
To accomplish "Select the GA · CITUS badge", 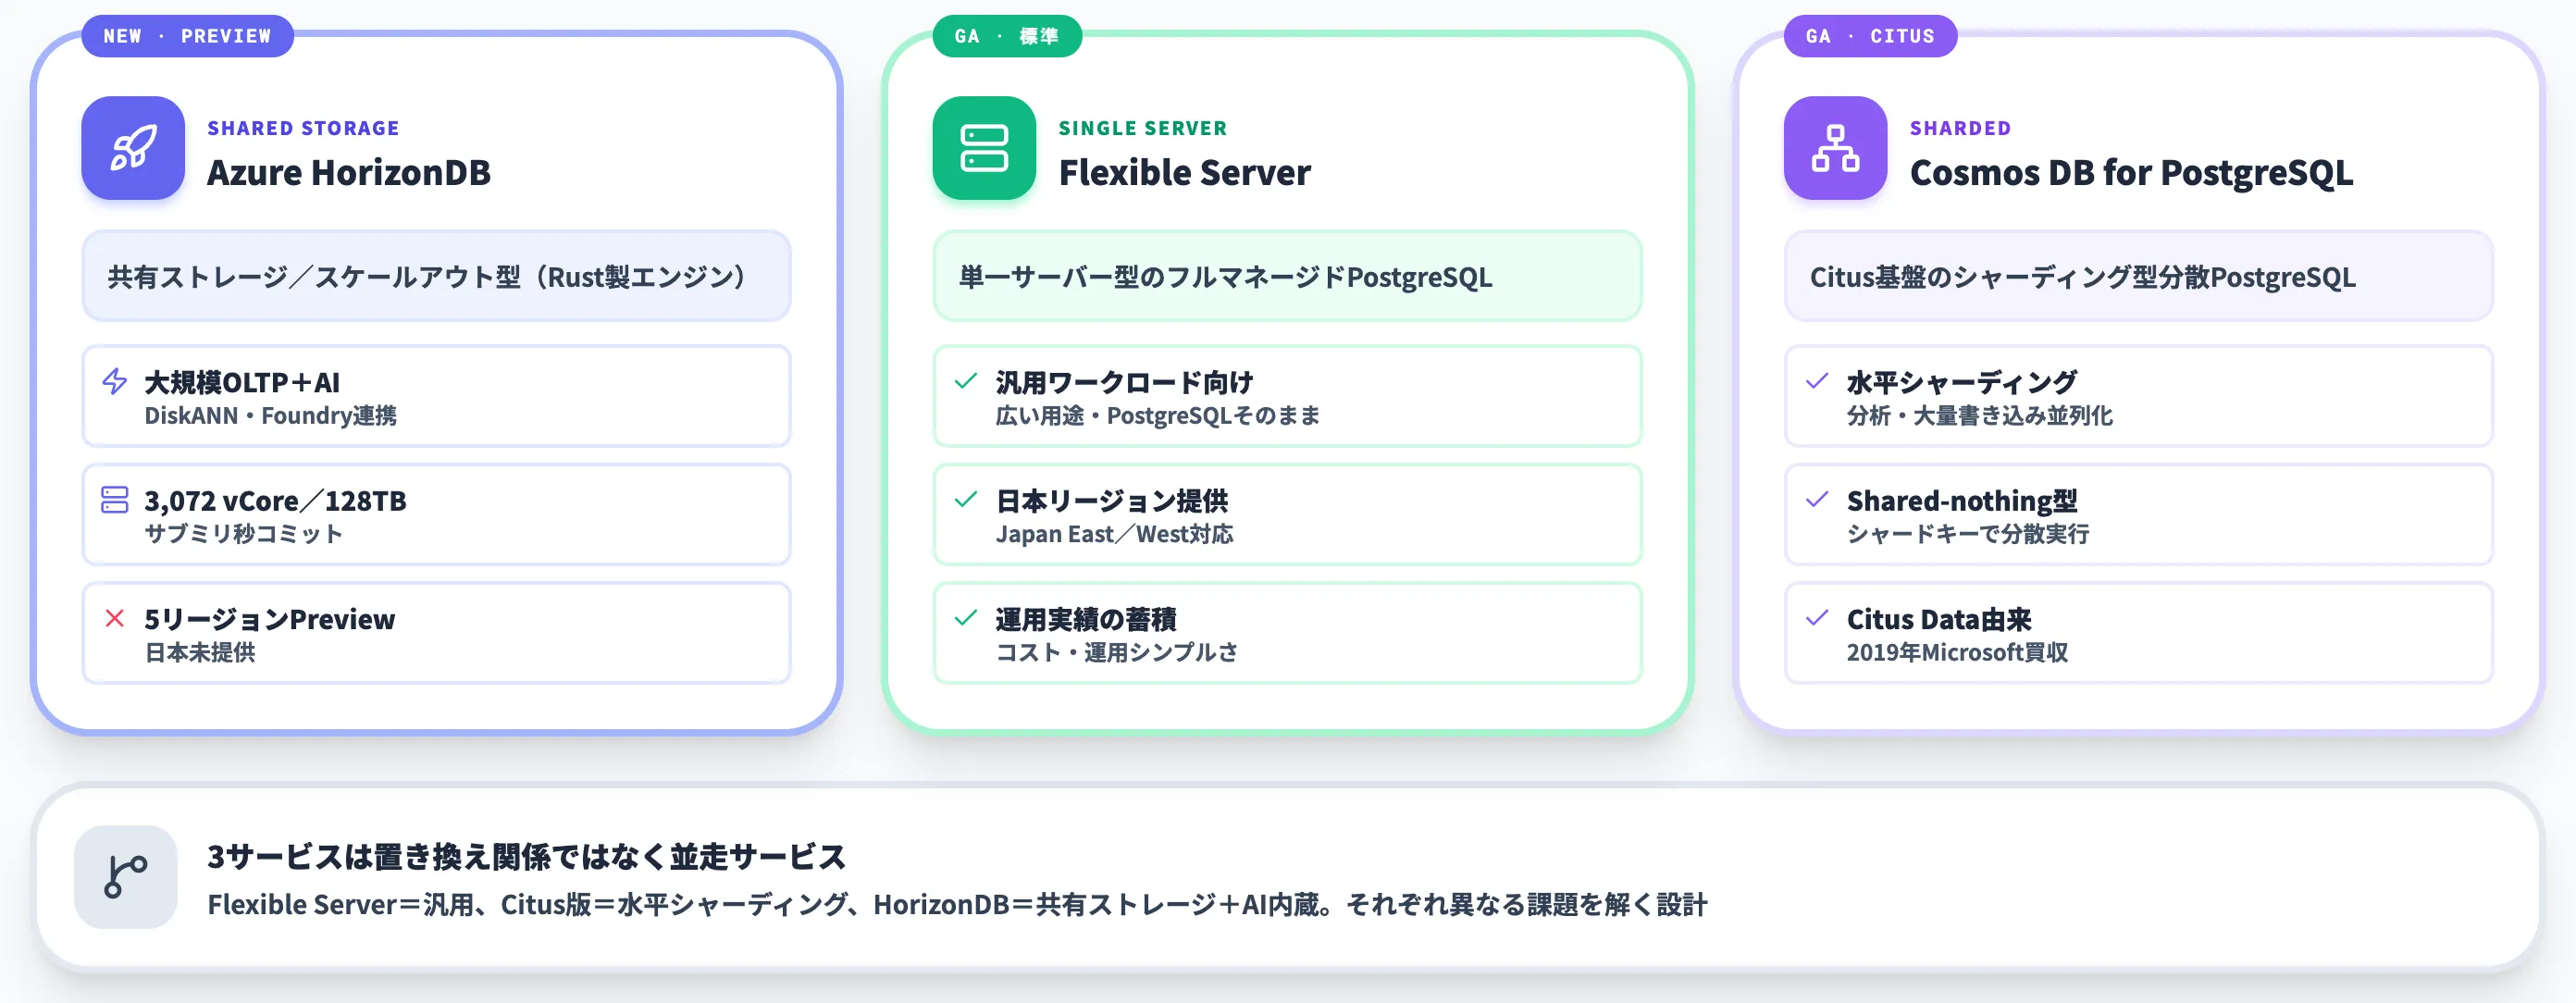I will pyautogui.click(x=1870, y=36).
